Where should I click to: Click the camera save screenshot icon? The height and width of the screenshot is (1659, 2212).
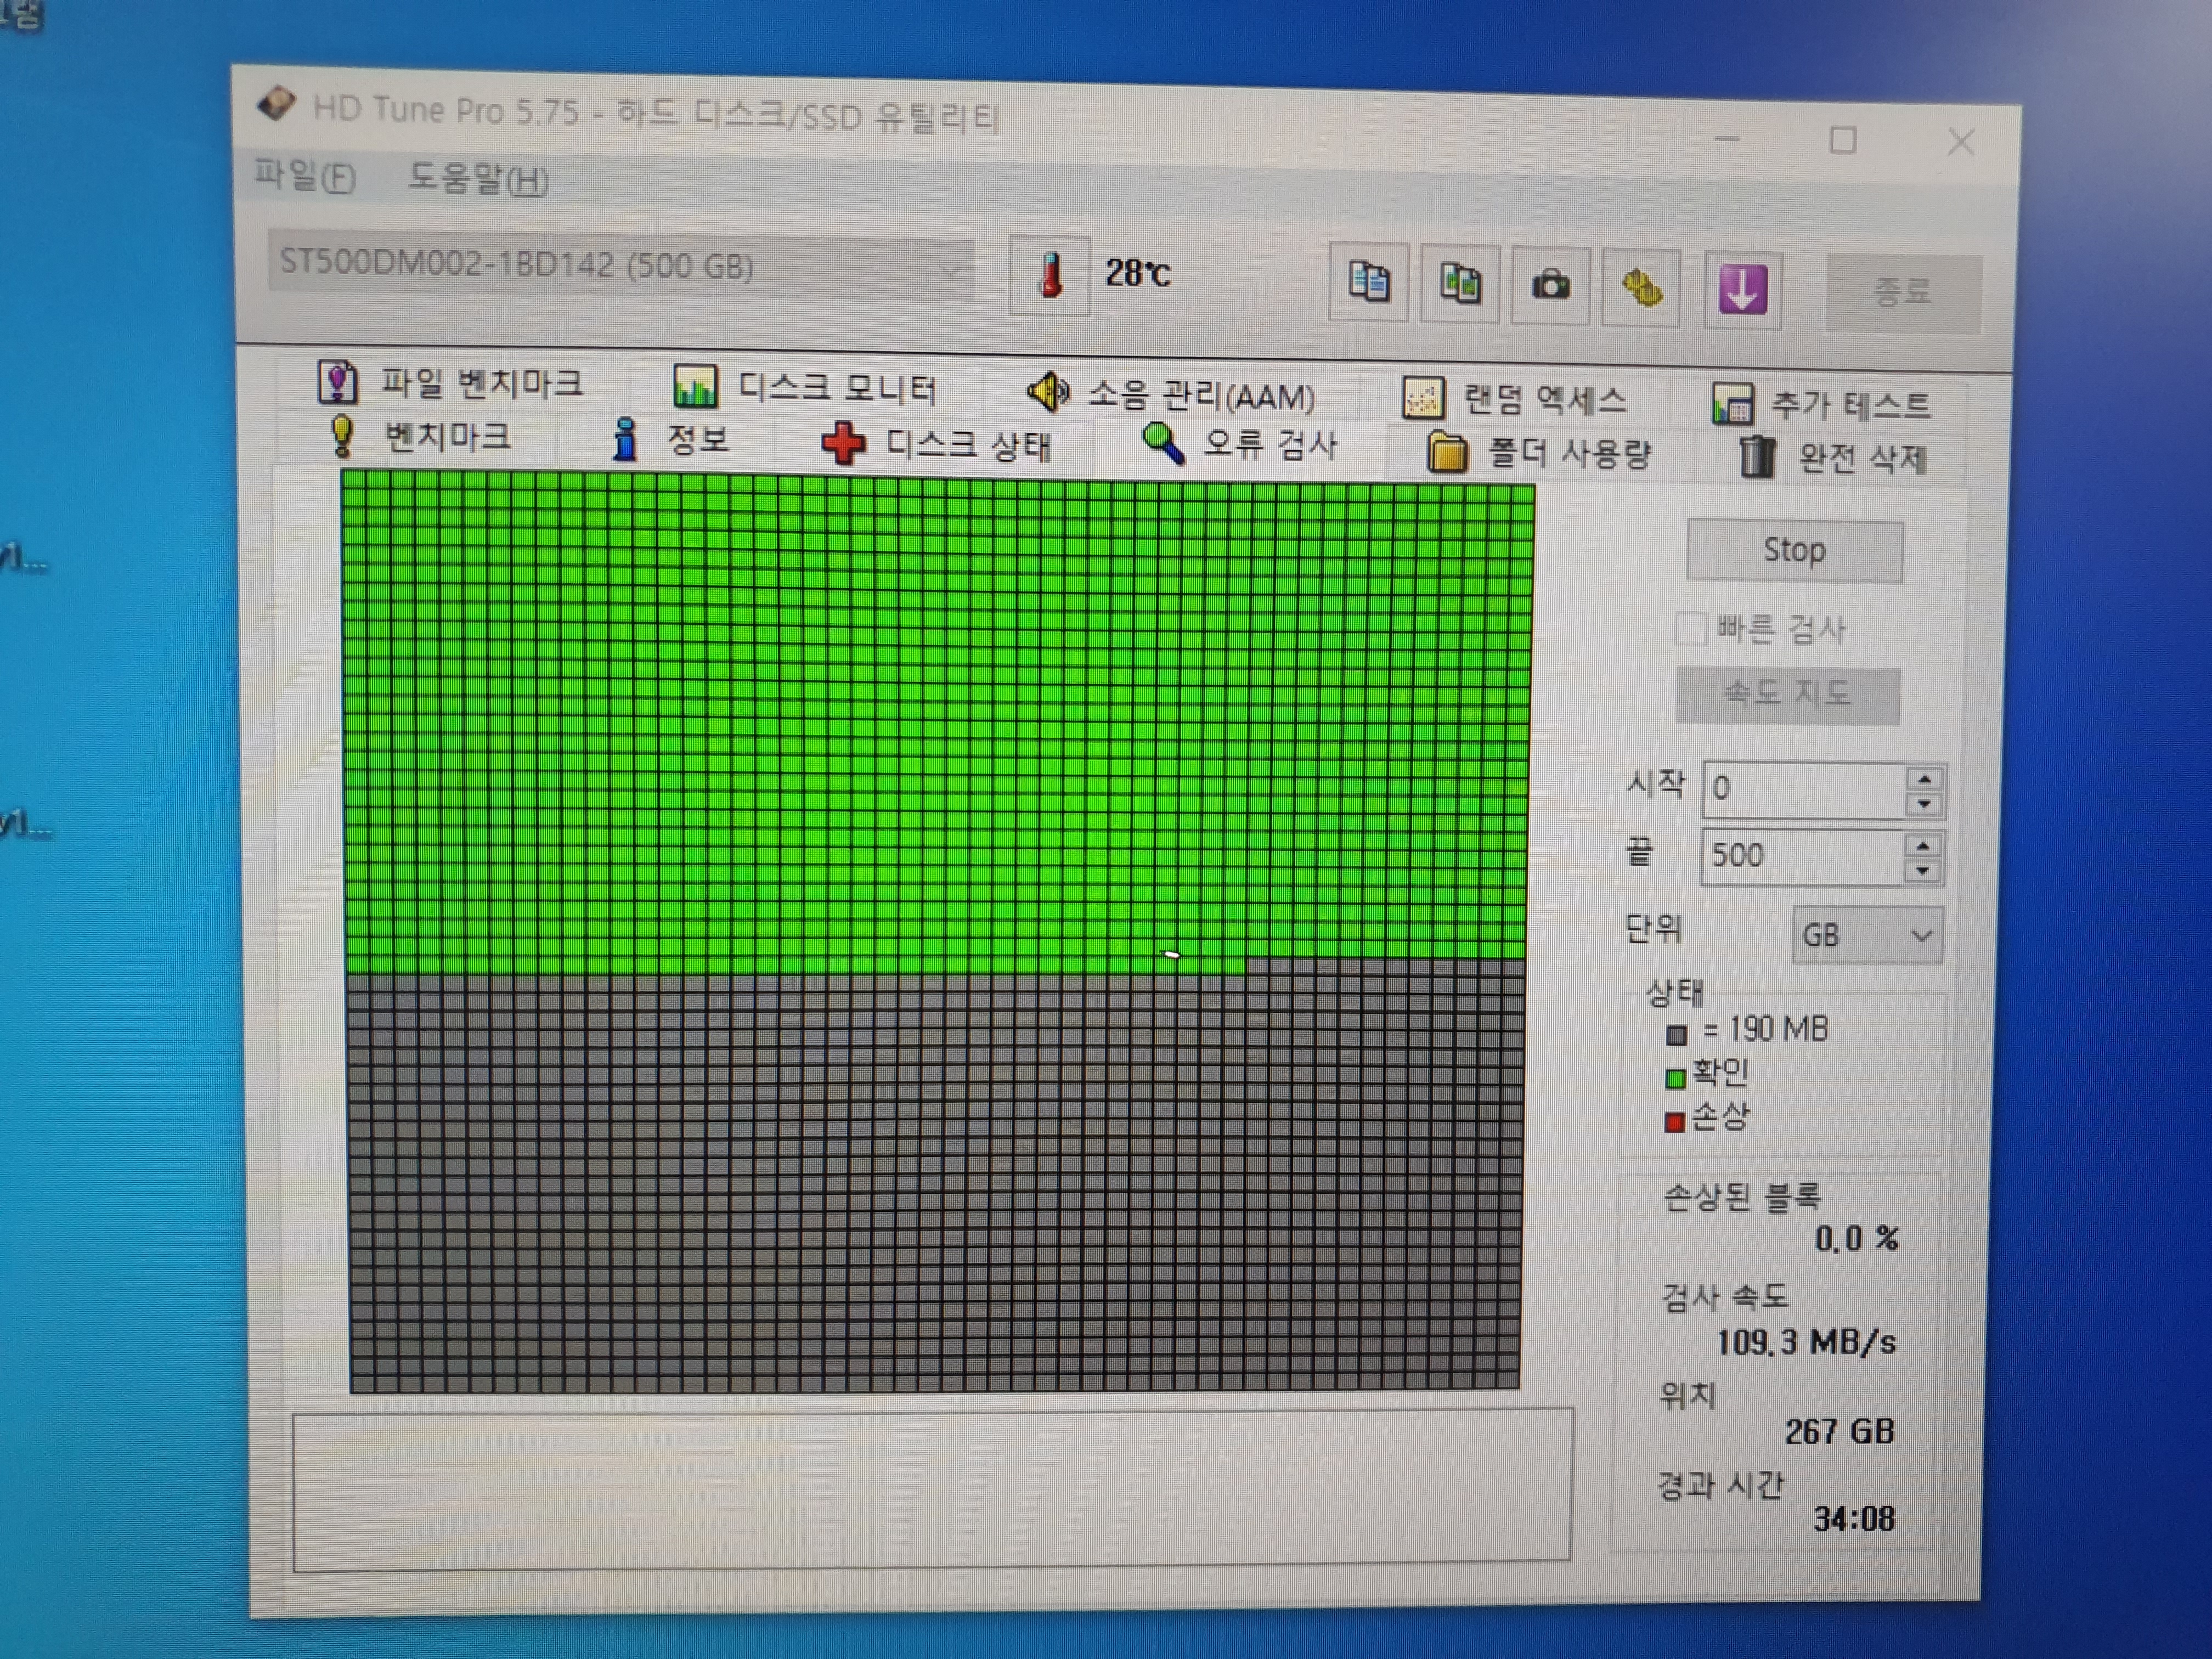coord(1551,286)
